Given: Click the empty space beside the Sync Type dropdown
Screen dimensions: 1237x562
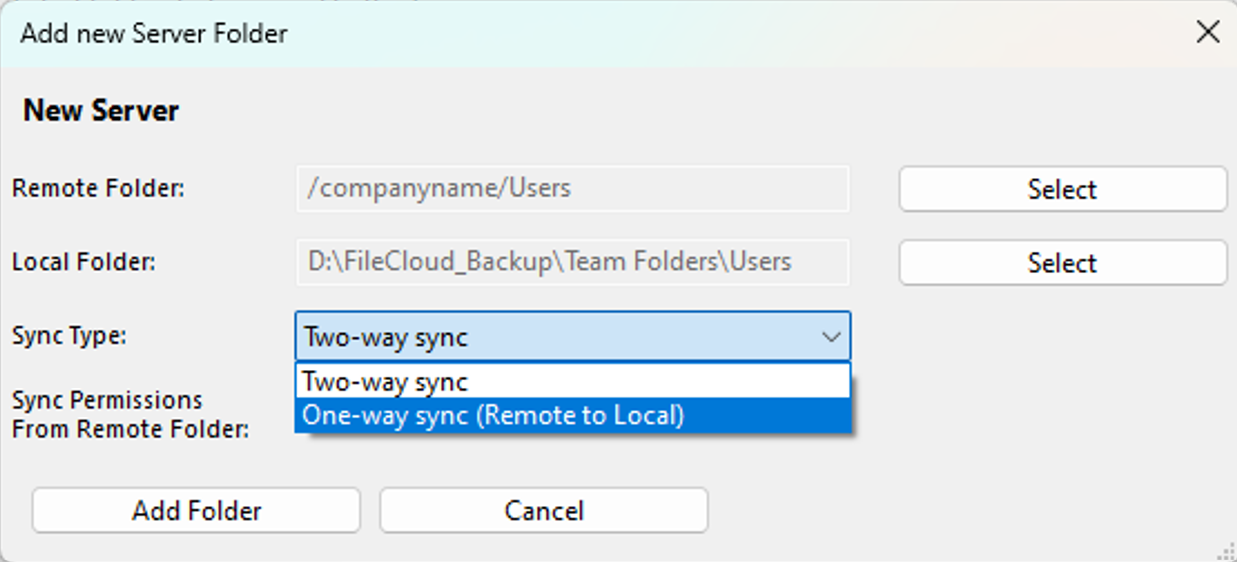Looking at the screenshot, I should [x=1040, y=336].
